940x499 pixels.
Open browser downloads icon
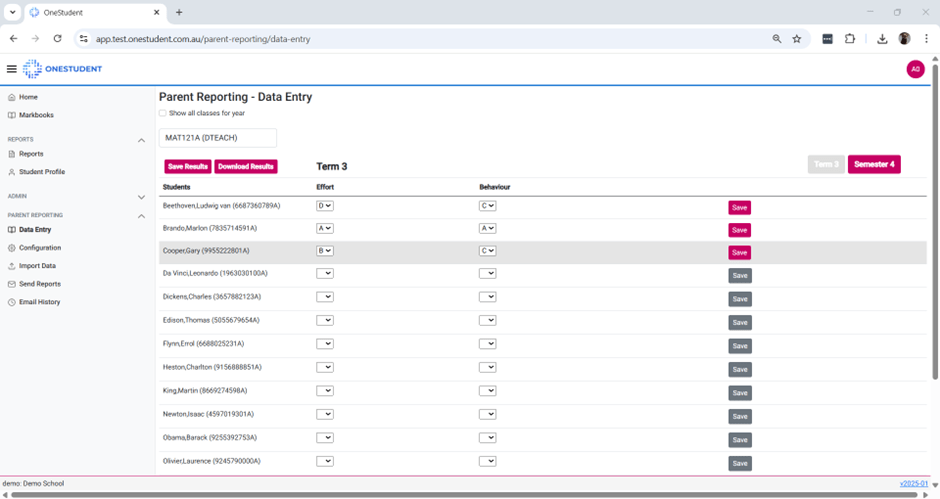pyautogui.click(x=882, y=39)
